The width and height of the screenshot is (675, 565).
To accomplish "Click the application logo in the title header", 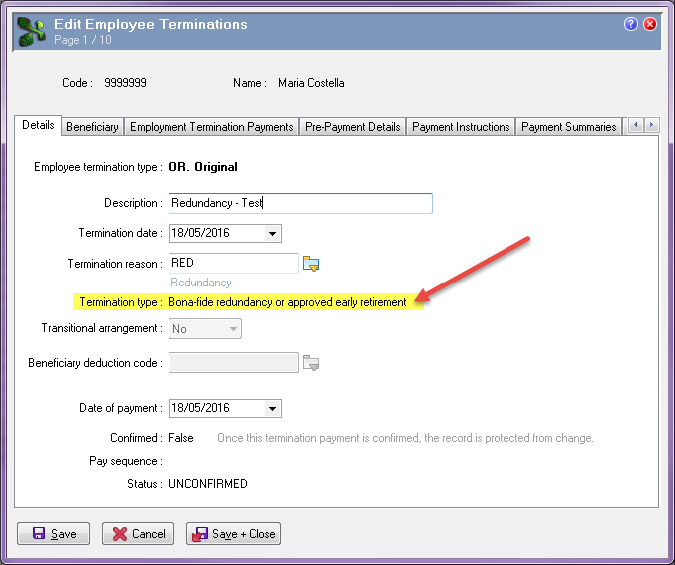I will click(x=31, y=31).
